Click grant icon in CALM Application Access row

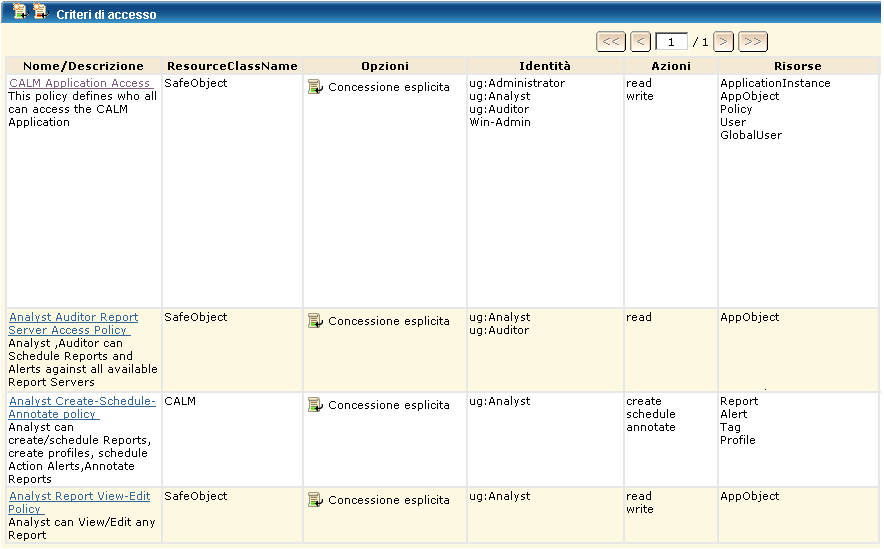[x=315, y=87]
